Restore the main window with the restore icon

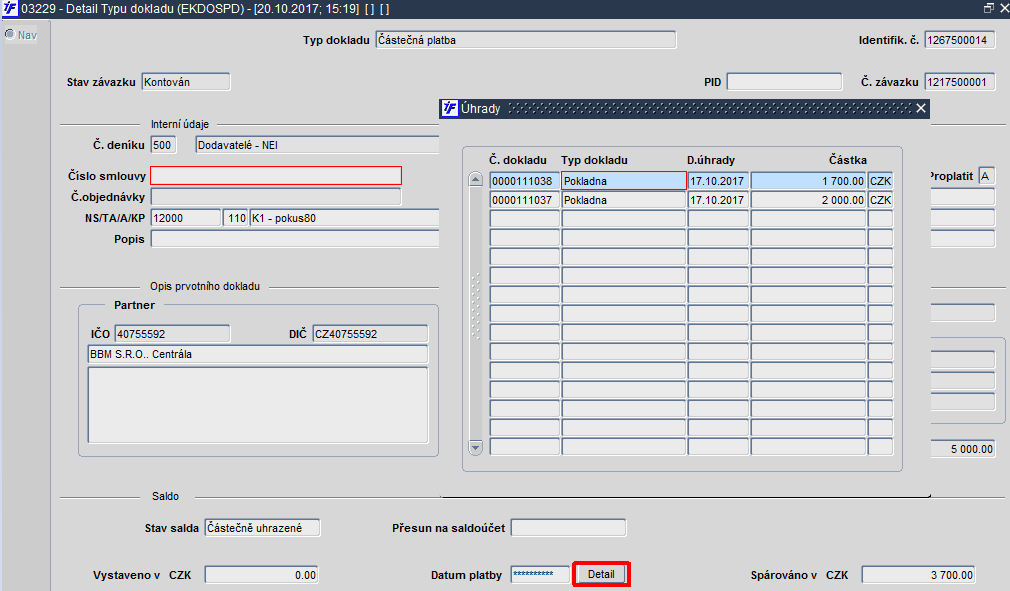tap(989, 8)
